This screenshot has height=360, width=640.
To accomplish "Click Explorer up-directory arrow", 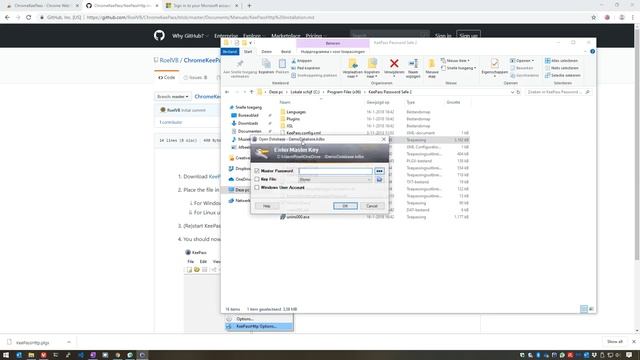I will pyautogui.click(x=251, y=92).
